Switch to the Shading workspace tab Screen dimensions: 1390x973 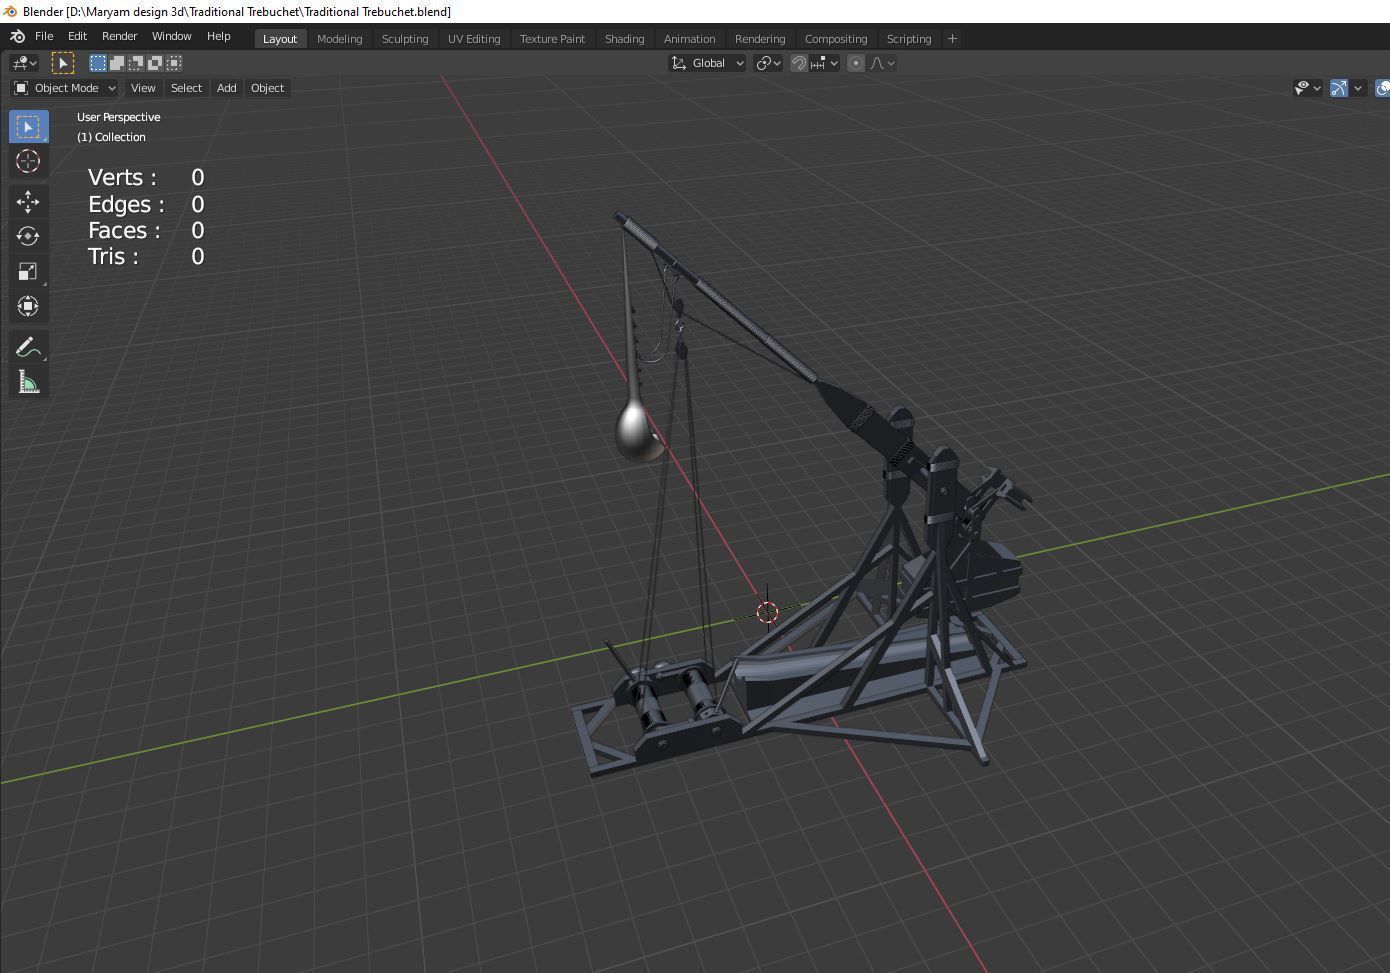pyautogui.click(x=624, y=39)
